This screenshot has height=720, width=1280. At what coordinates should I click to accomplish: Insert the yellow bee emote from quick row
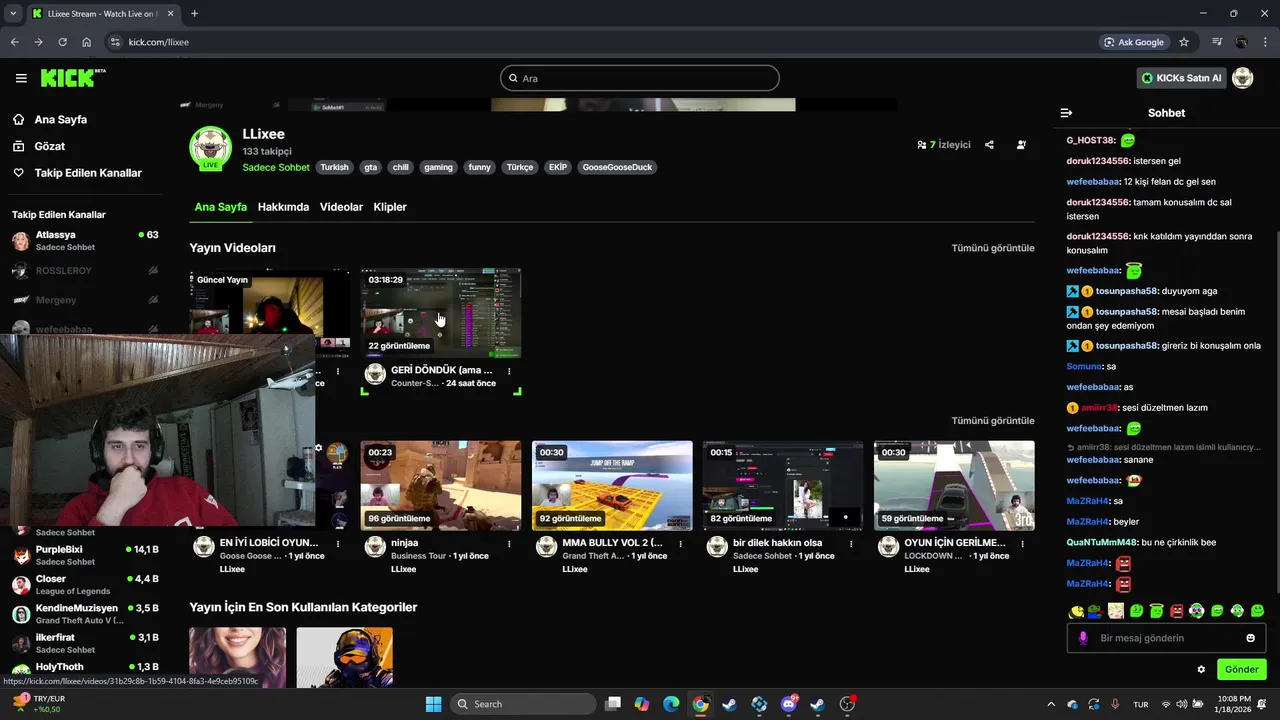(1076, 611)
